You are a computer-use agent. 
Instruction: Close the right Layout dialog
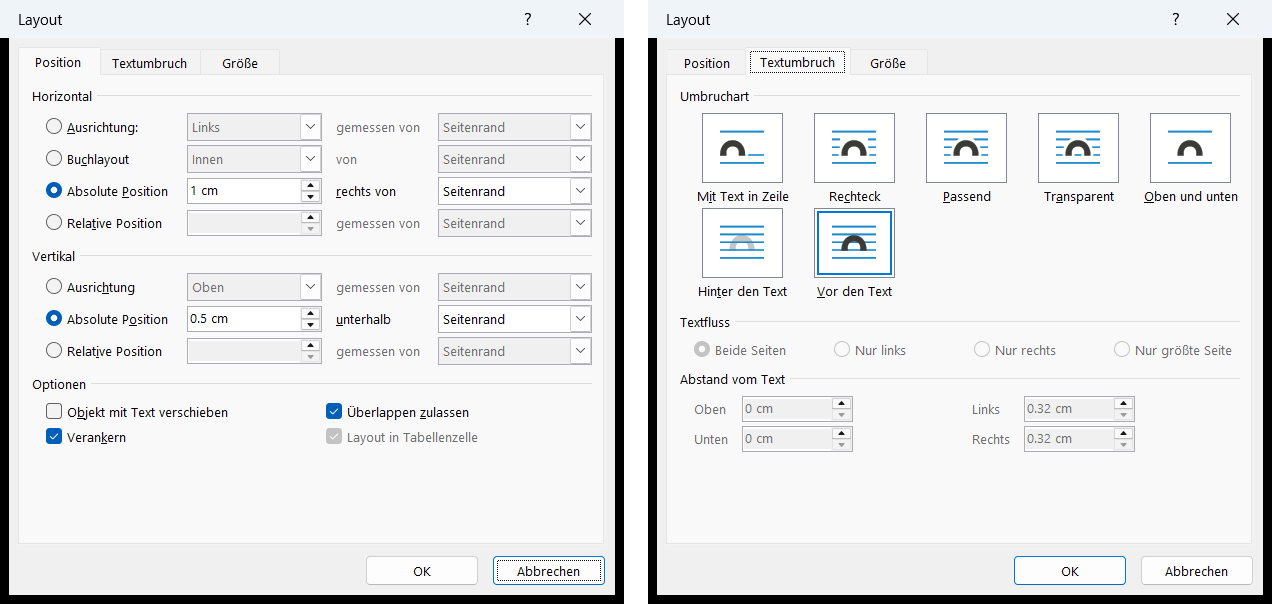click(1233, 19)
